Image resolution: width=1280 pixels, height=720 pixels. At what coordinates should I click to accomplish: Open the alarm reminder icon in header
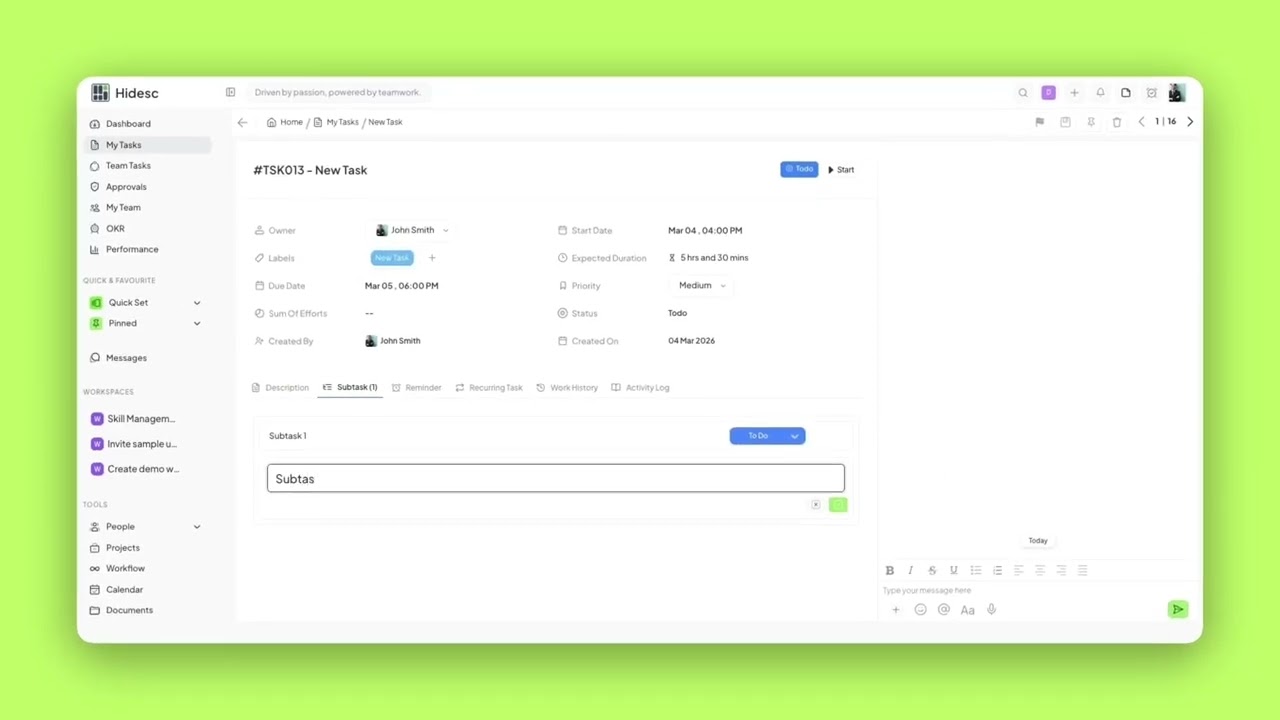(x=1151, y=93)
